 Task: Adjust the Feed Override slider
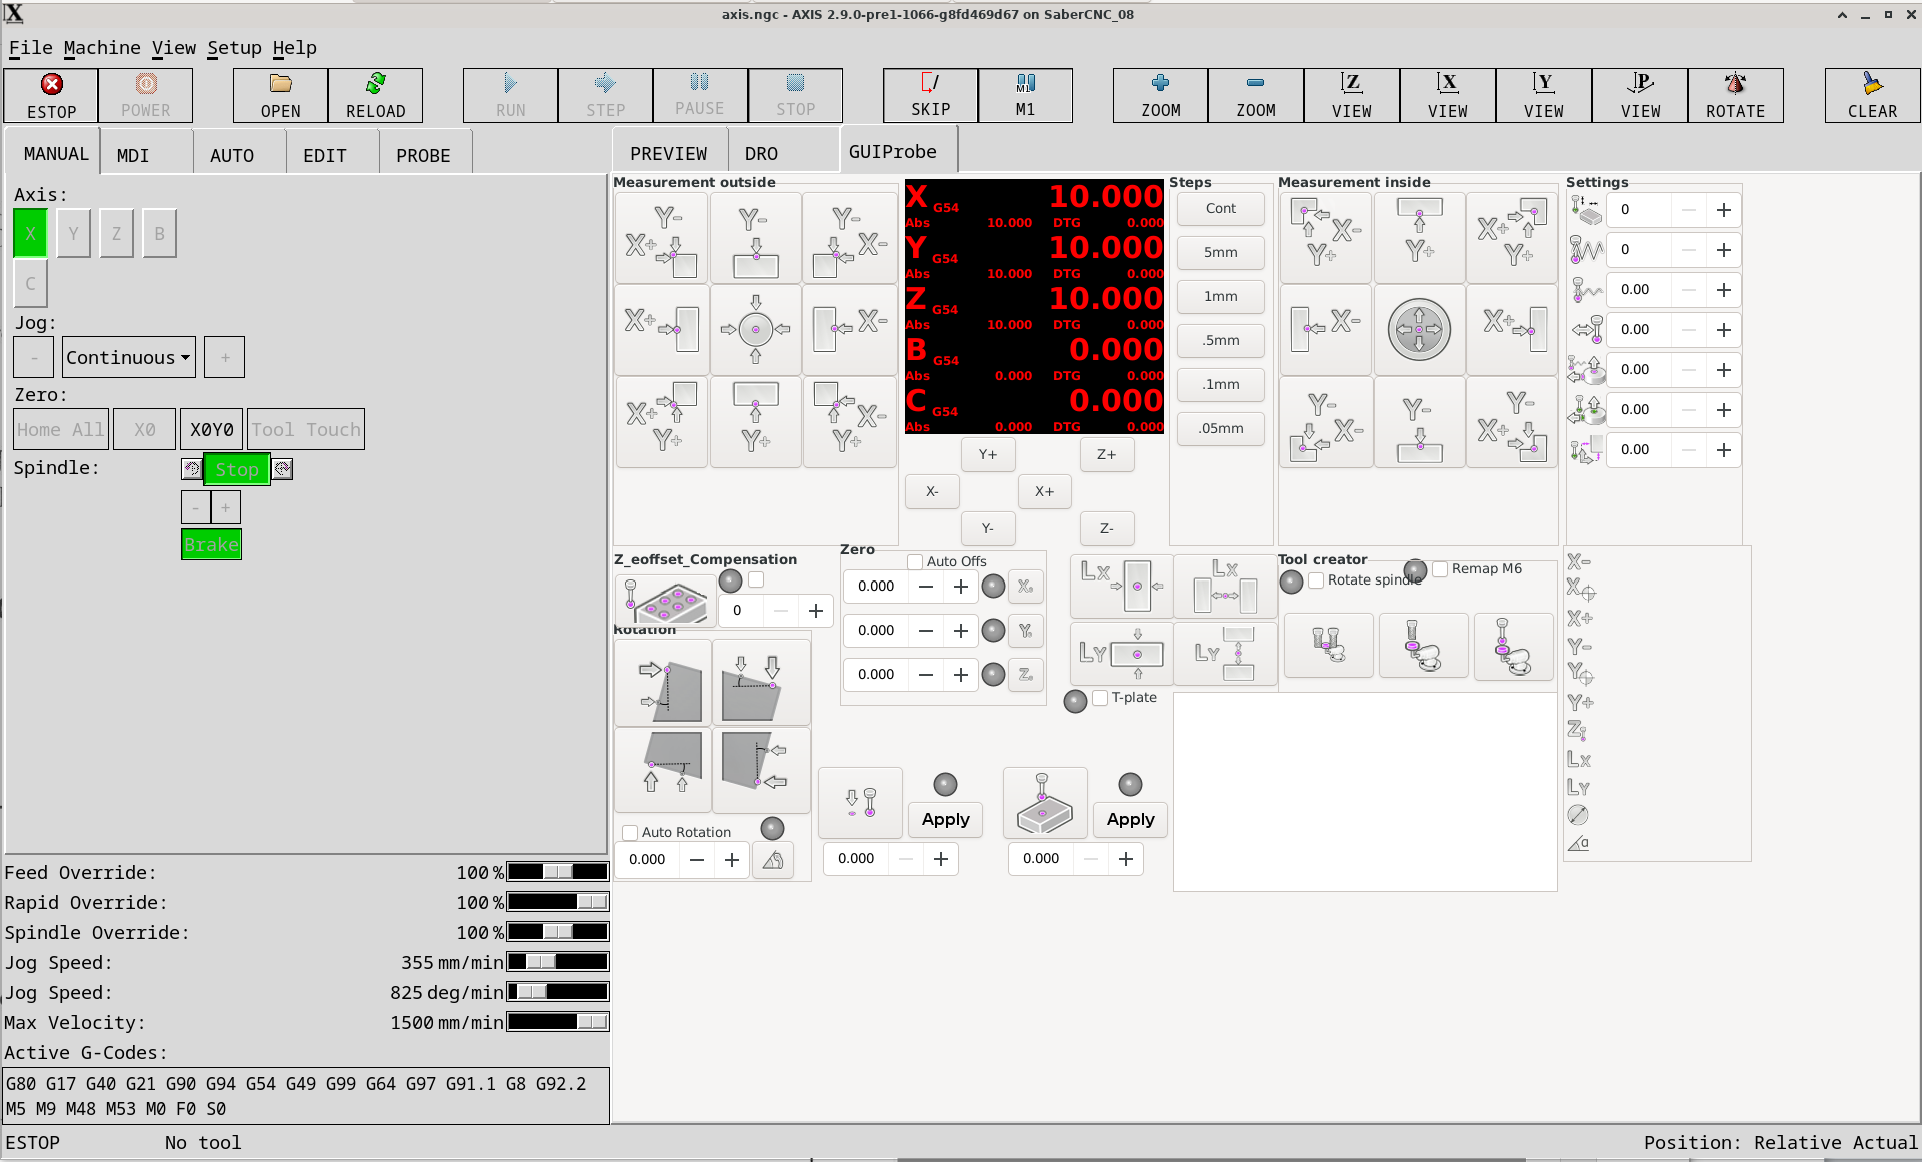tap(558, 872)
